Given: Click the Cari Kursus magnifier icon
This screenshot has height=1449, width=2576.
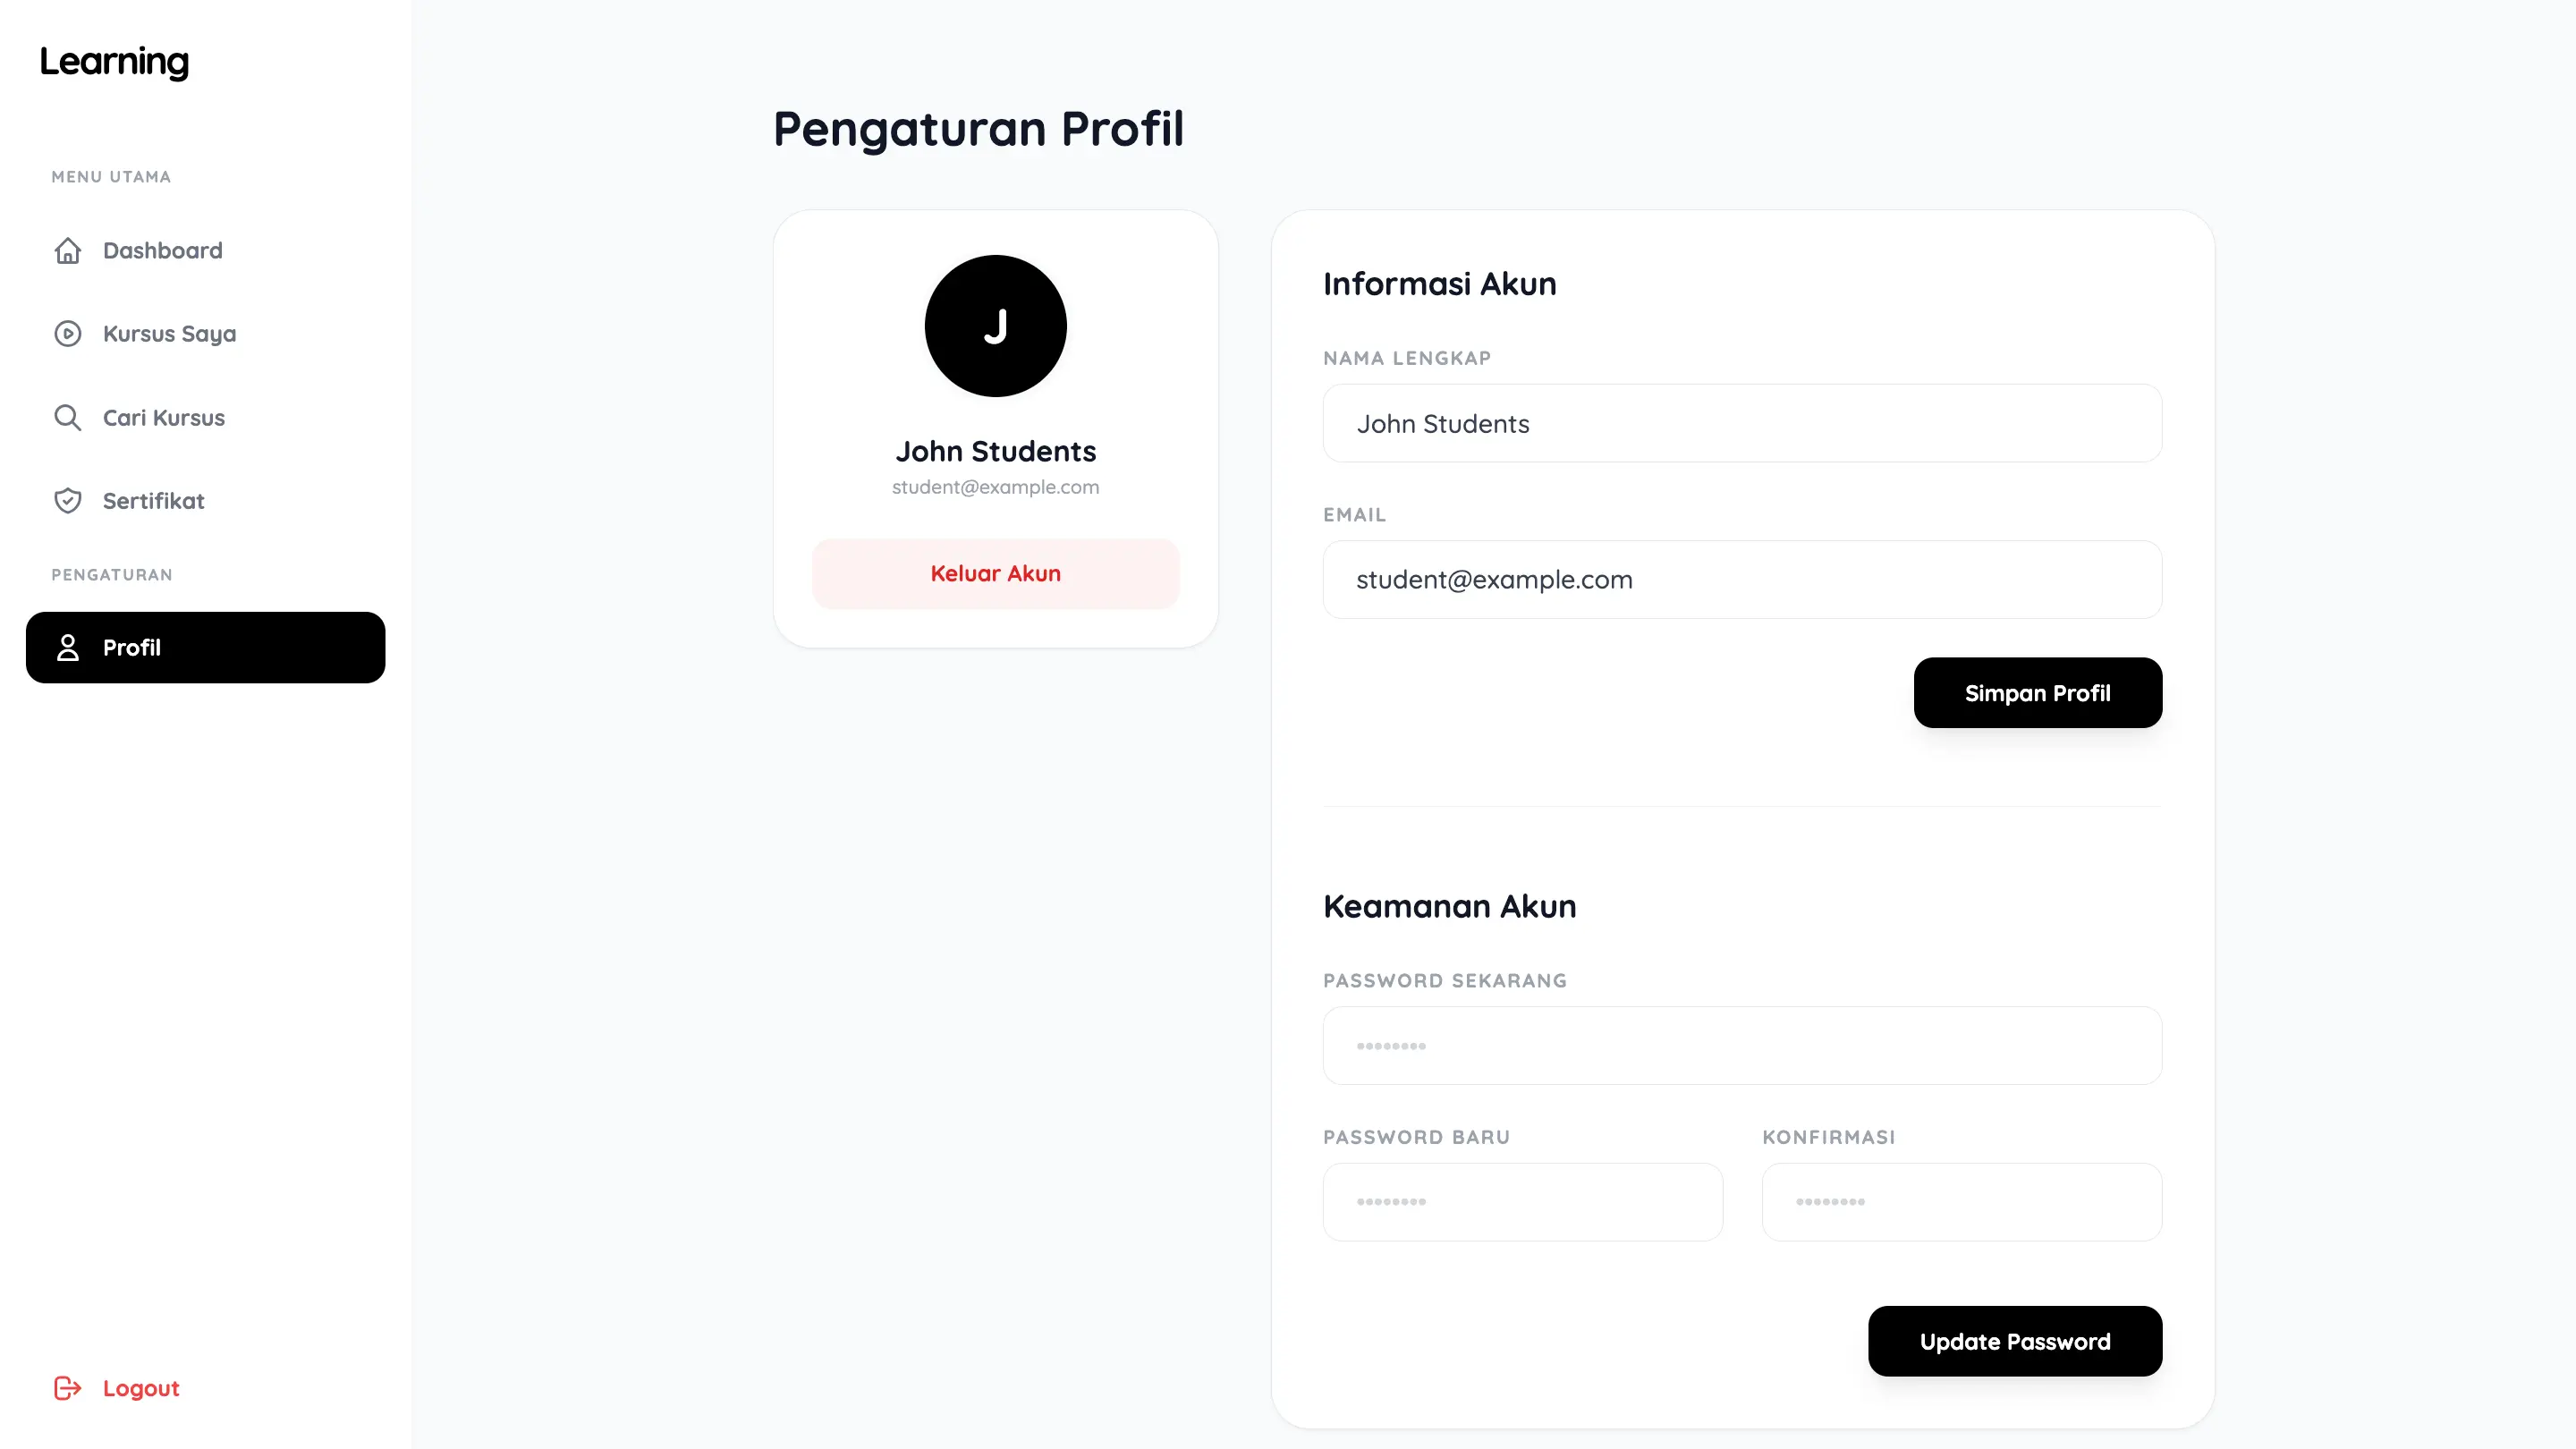Looking at the screenshot, I should (x=68, y=417).
